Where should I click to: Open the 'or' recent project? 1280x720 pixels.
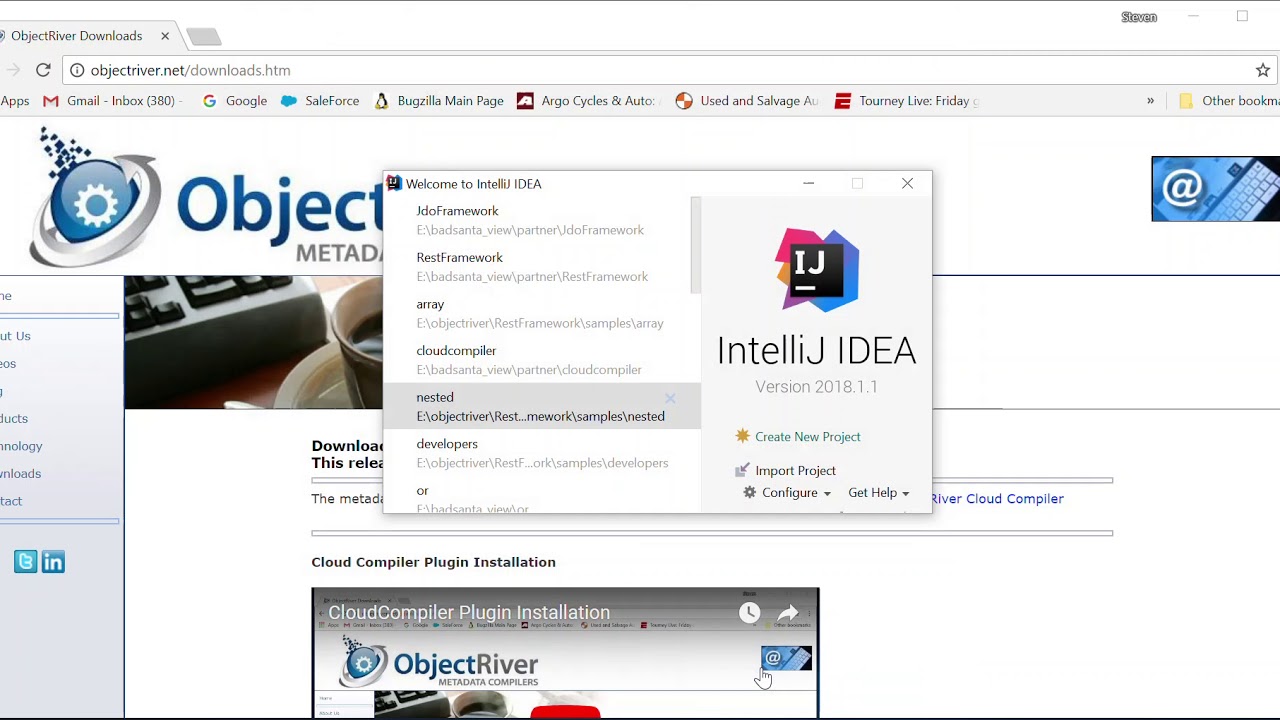537,499
